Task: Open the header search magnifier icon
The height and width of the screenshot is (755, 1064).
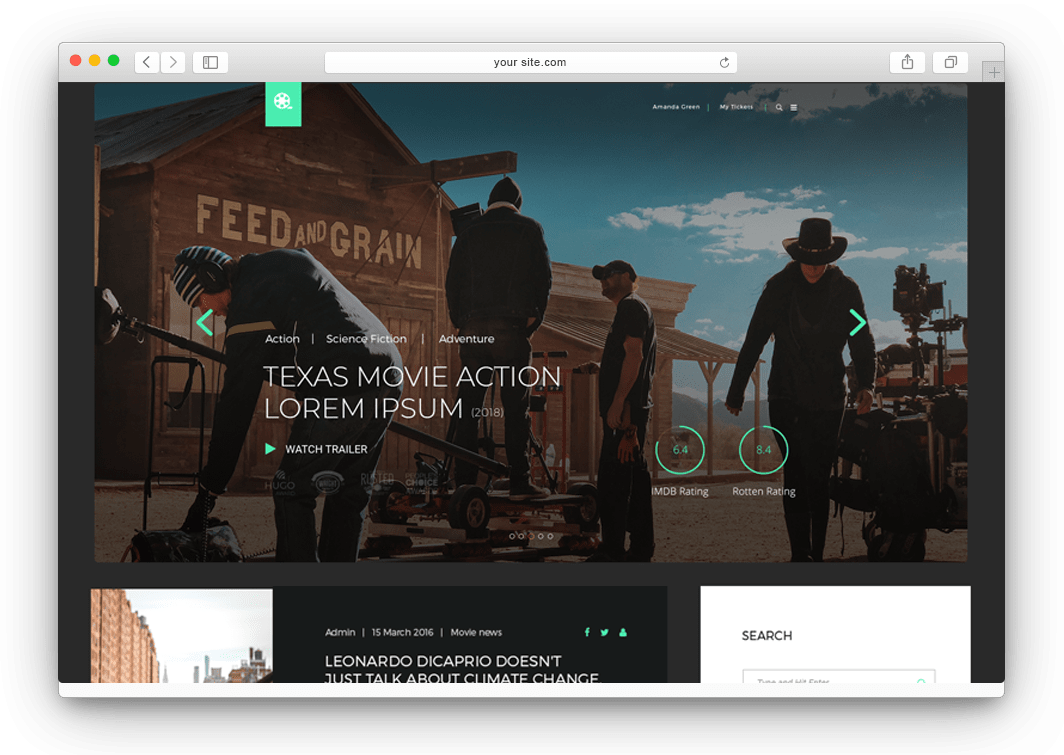Action: 779,107
